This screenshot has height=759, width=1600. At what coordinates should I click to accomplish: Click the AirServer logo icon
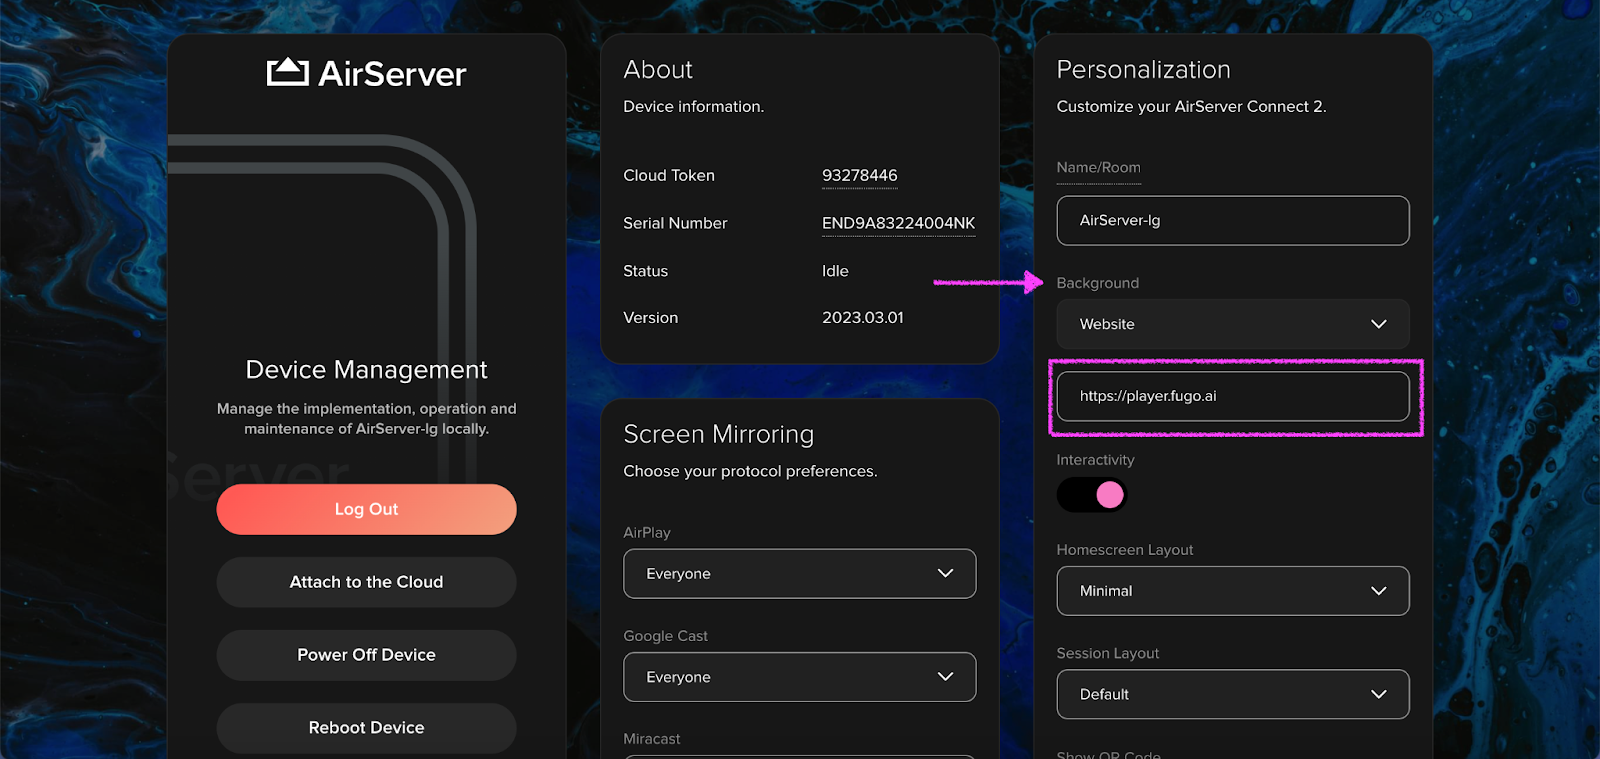pos(287,72)
